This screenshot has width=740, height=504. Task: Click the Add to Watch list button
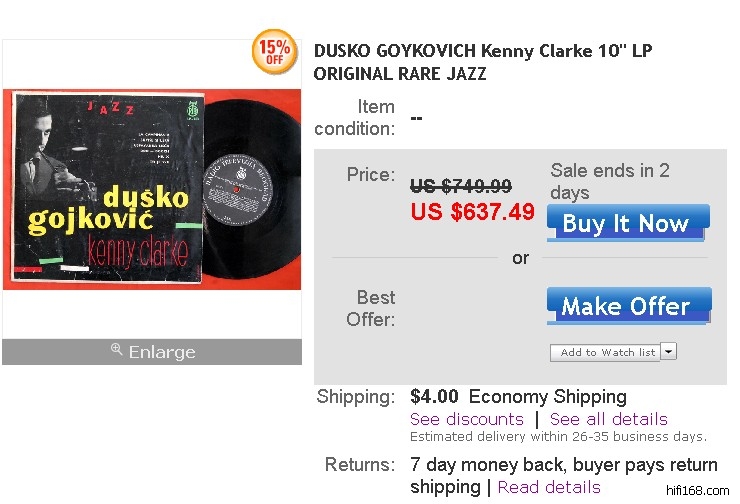coord(607,352)
